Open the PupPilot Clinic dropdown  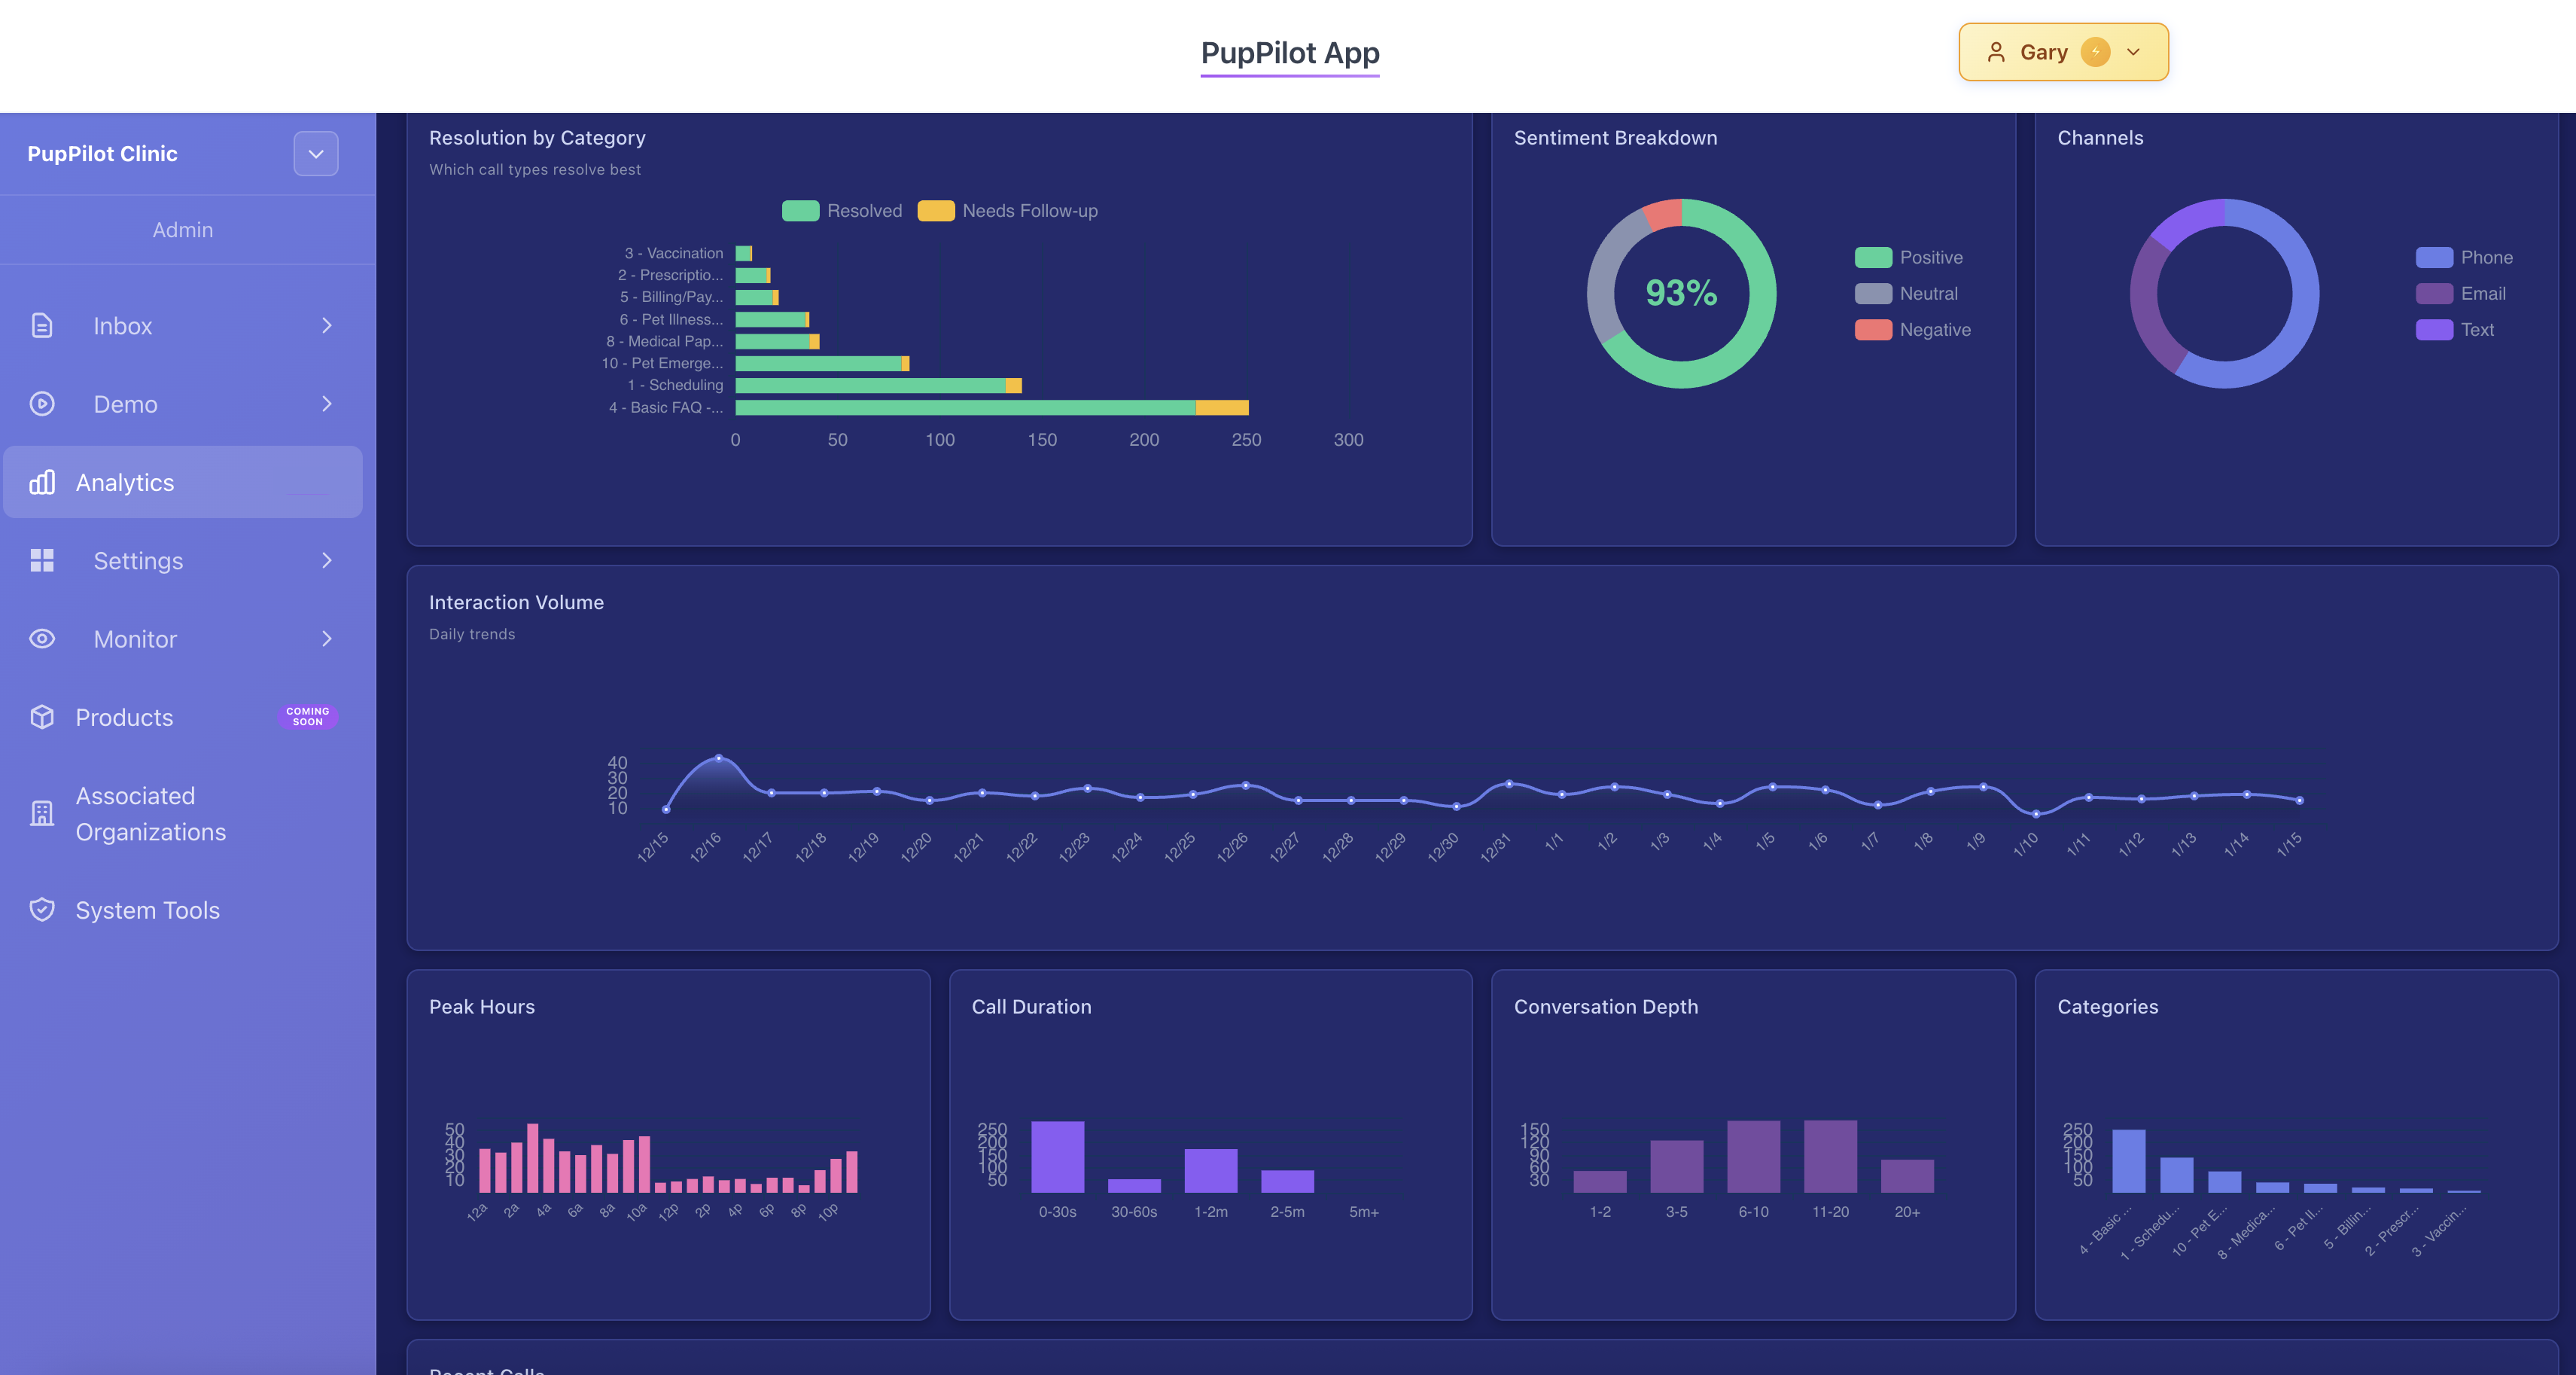point(315,154)
